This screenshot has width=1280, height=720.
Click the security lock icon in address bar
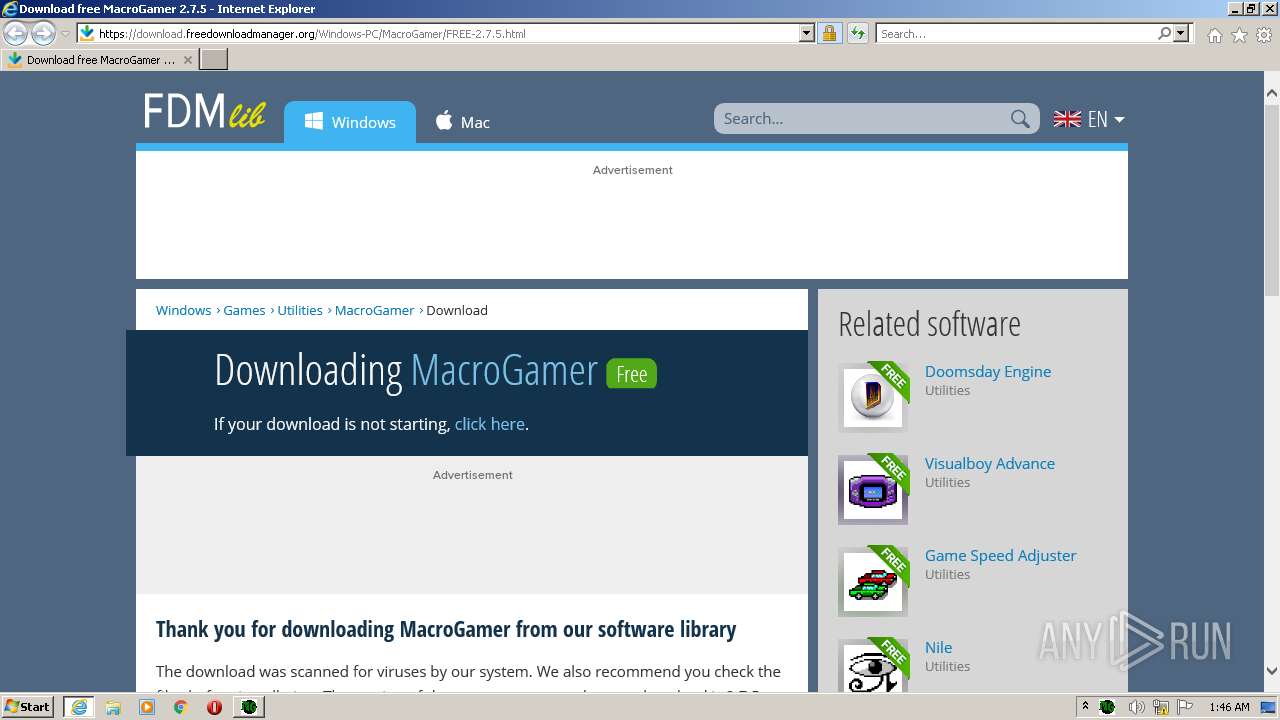coord(829,34)
